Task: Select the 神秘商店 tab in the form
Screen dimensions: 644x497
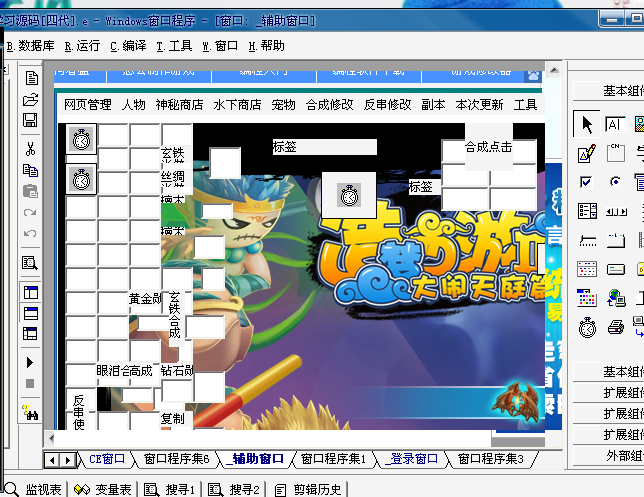Action: (179, 105)
